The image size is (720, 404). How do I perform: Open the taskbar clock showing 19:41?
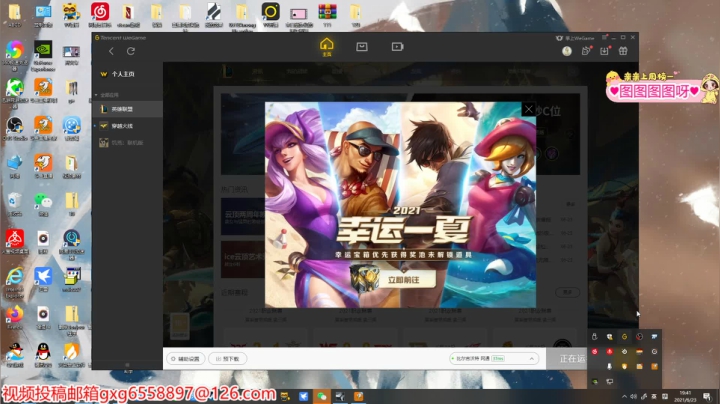685,396
